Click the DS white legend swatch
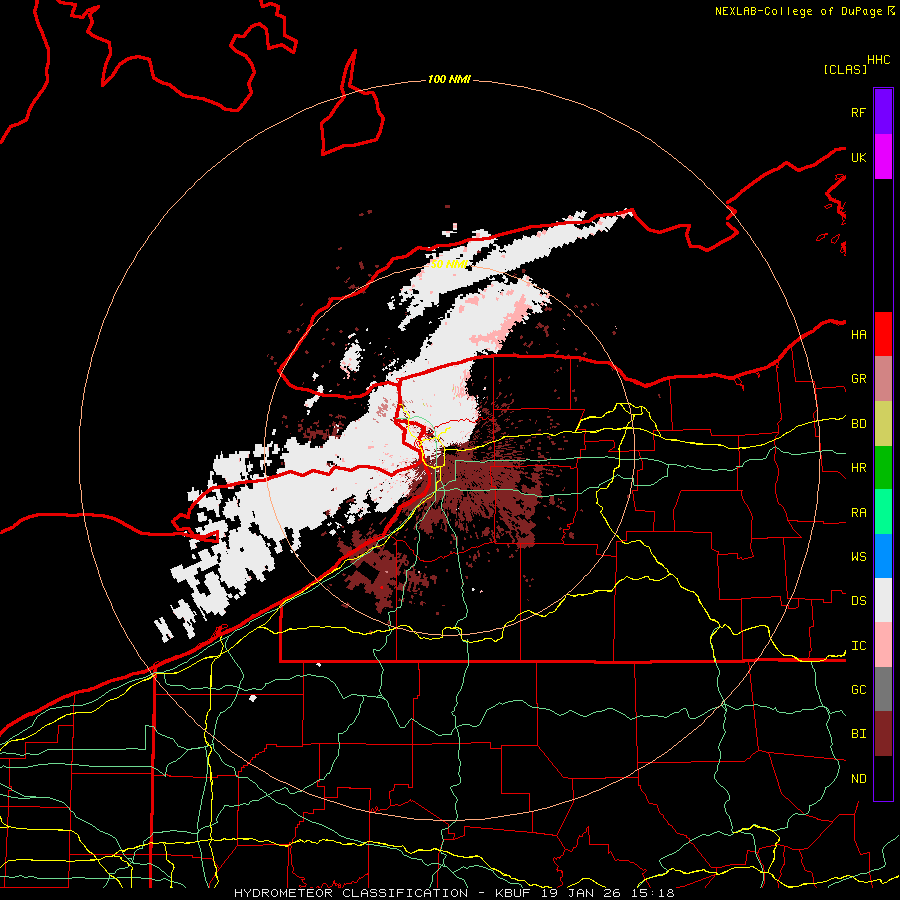900x900 pixels. (883, 600)
